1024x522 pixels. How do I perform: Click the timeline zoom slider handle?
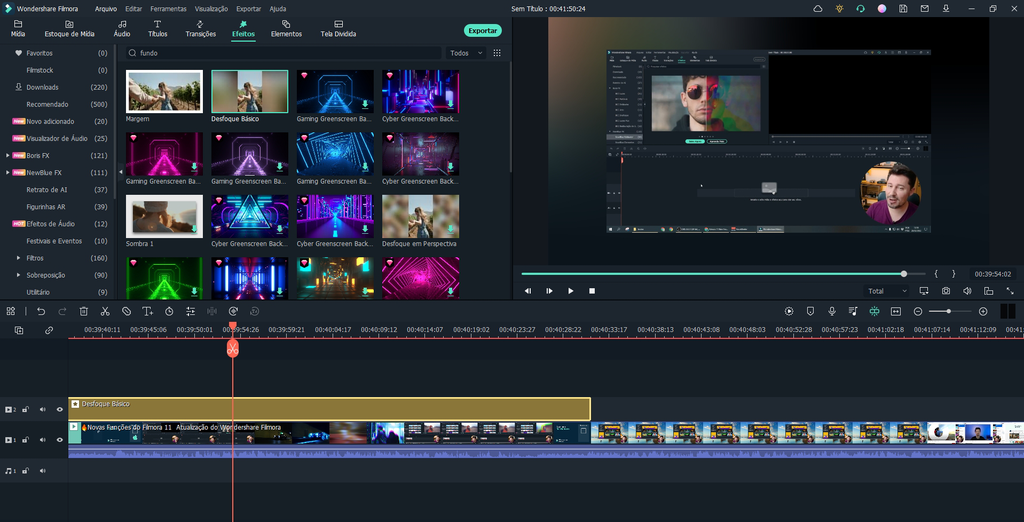[948, 312]
